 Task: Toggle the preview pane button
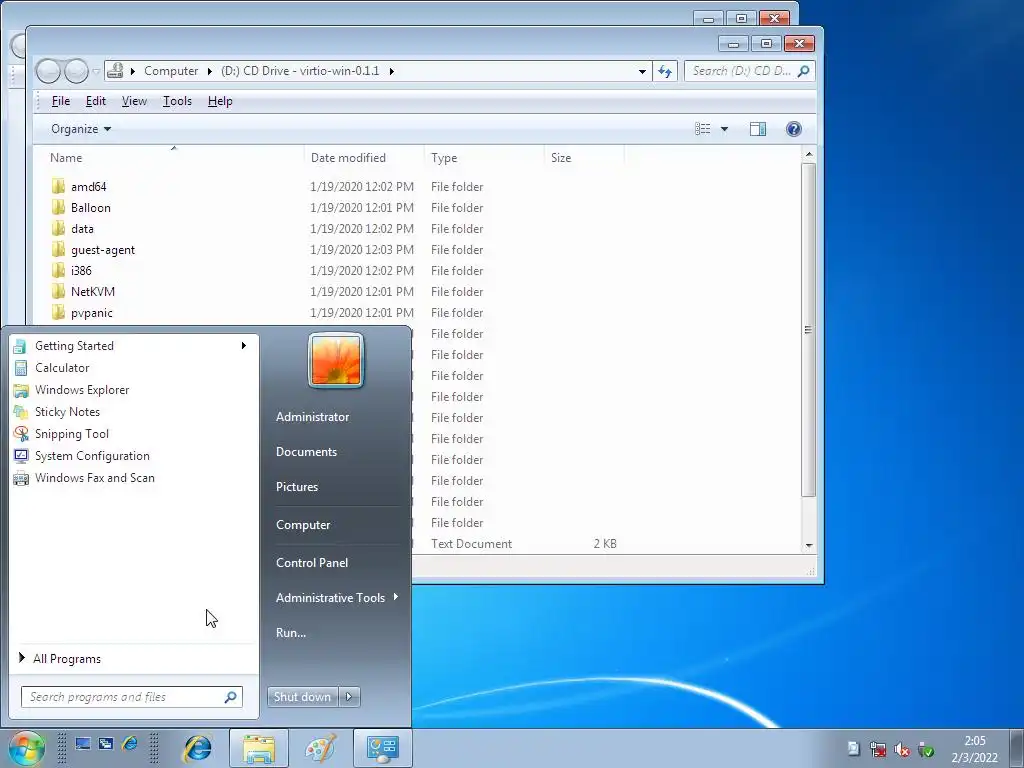pos(758,129)
